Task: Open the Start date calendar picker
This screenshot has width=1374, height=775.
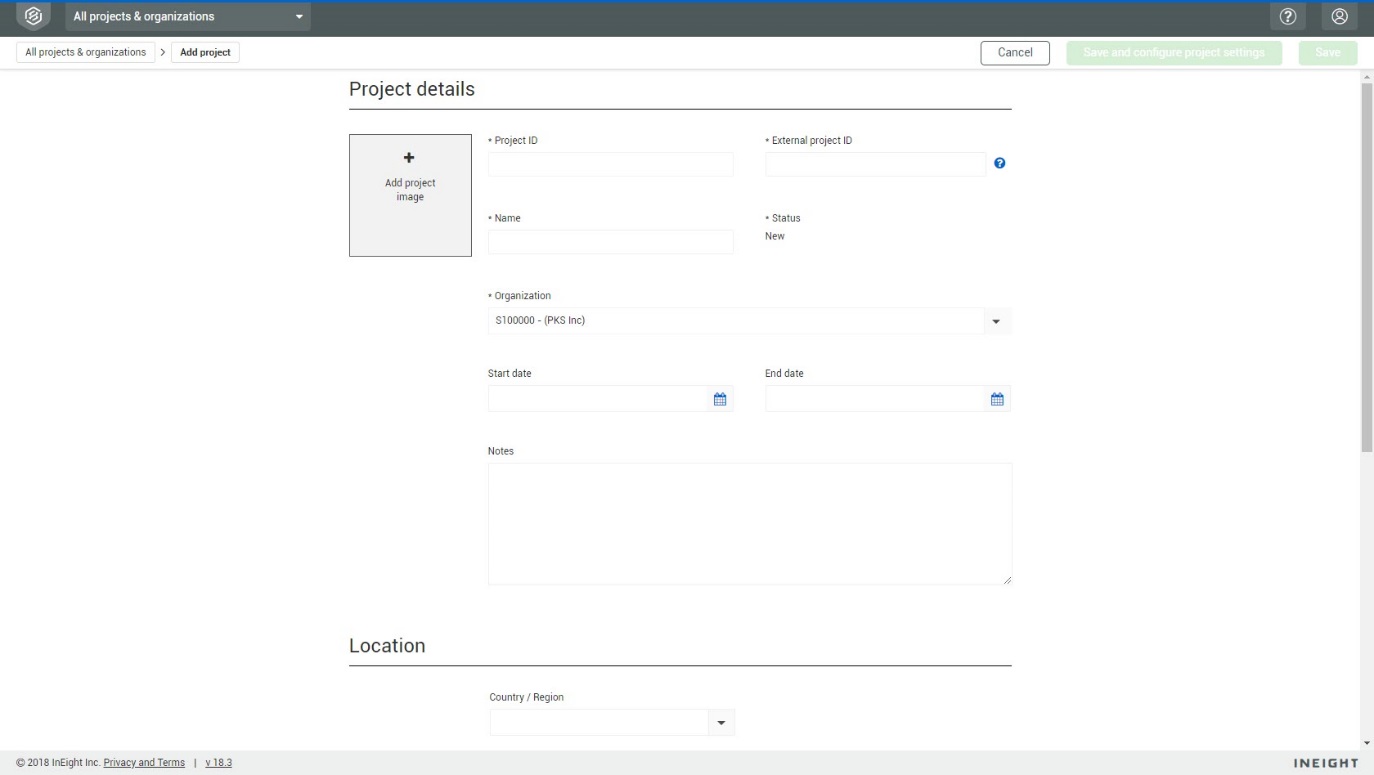Action: 719,398
